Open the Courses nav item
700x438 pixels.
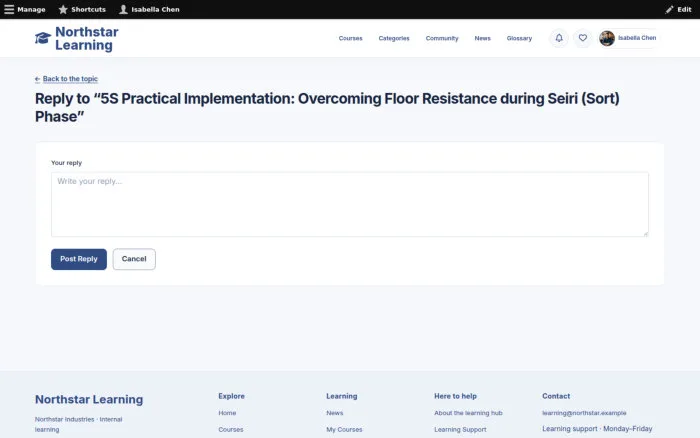coord(350,38)
